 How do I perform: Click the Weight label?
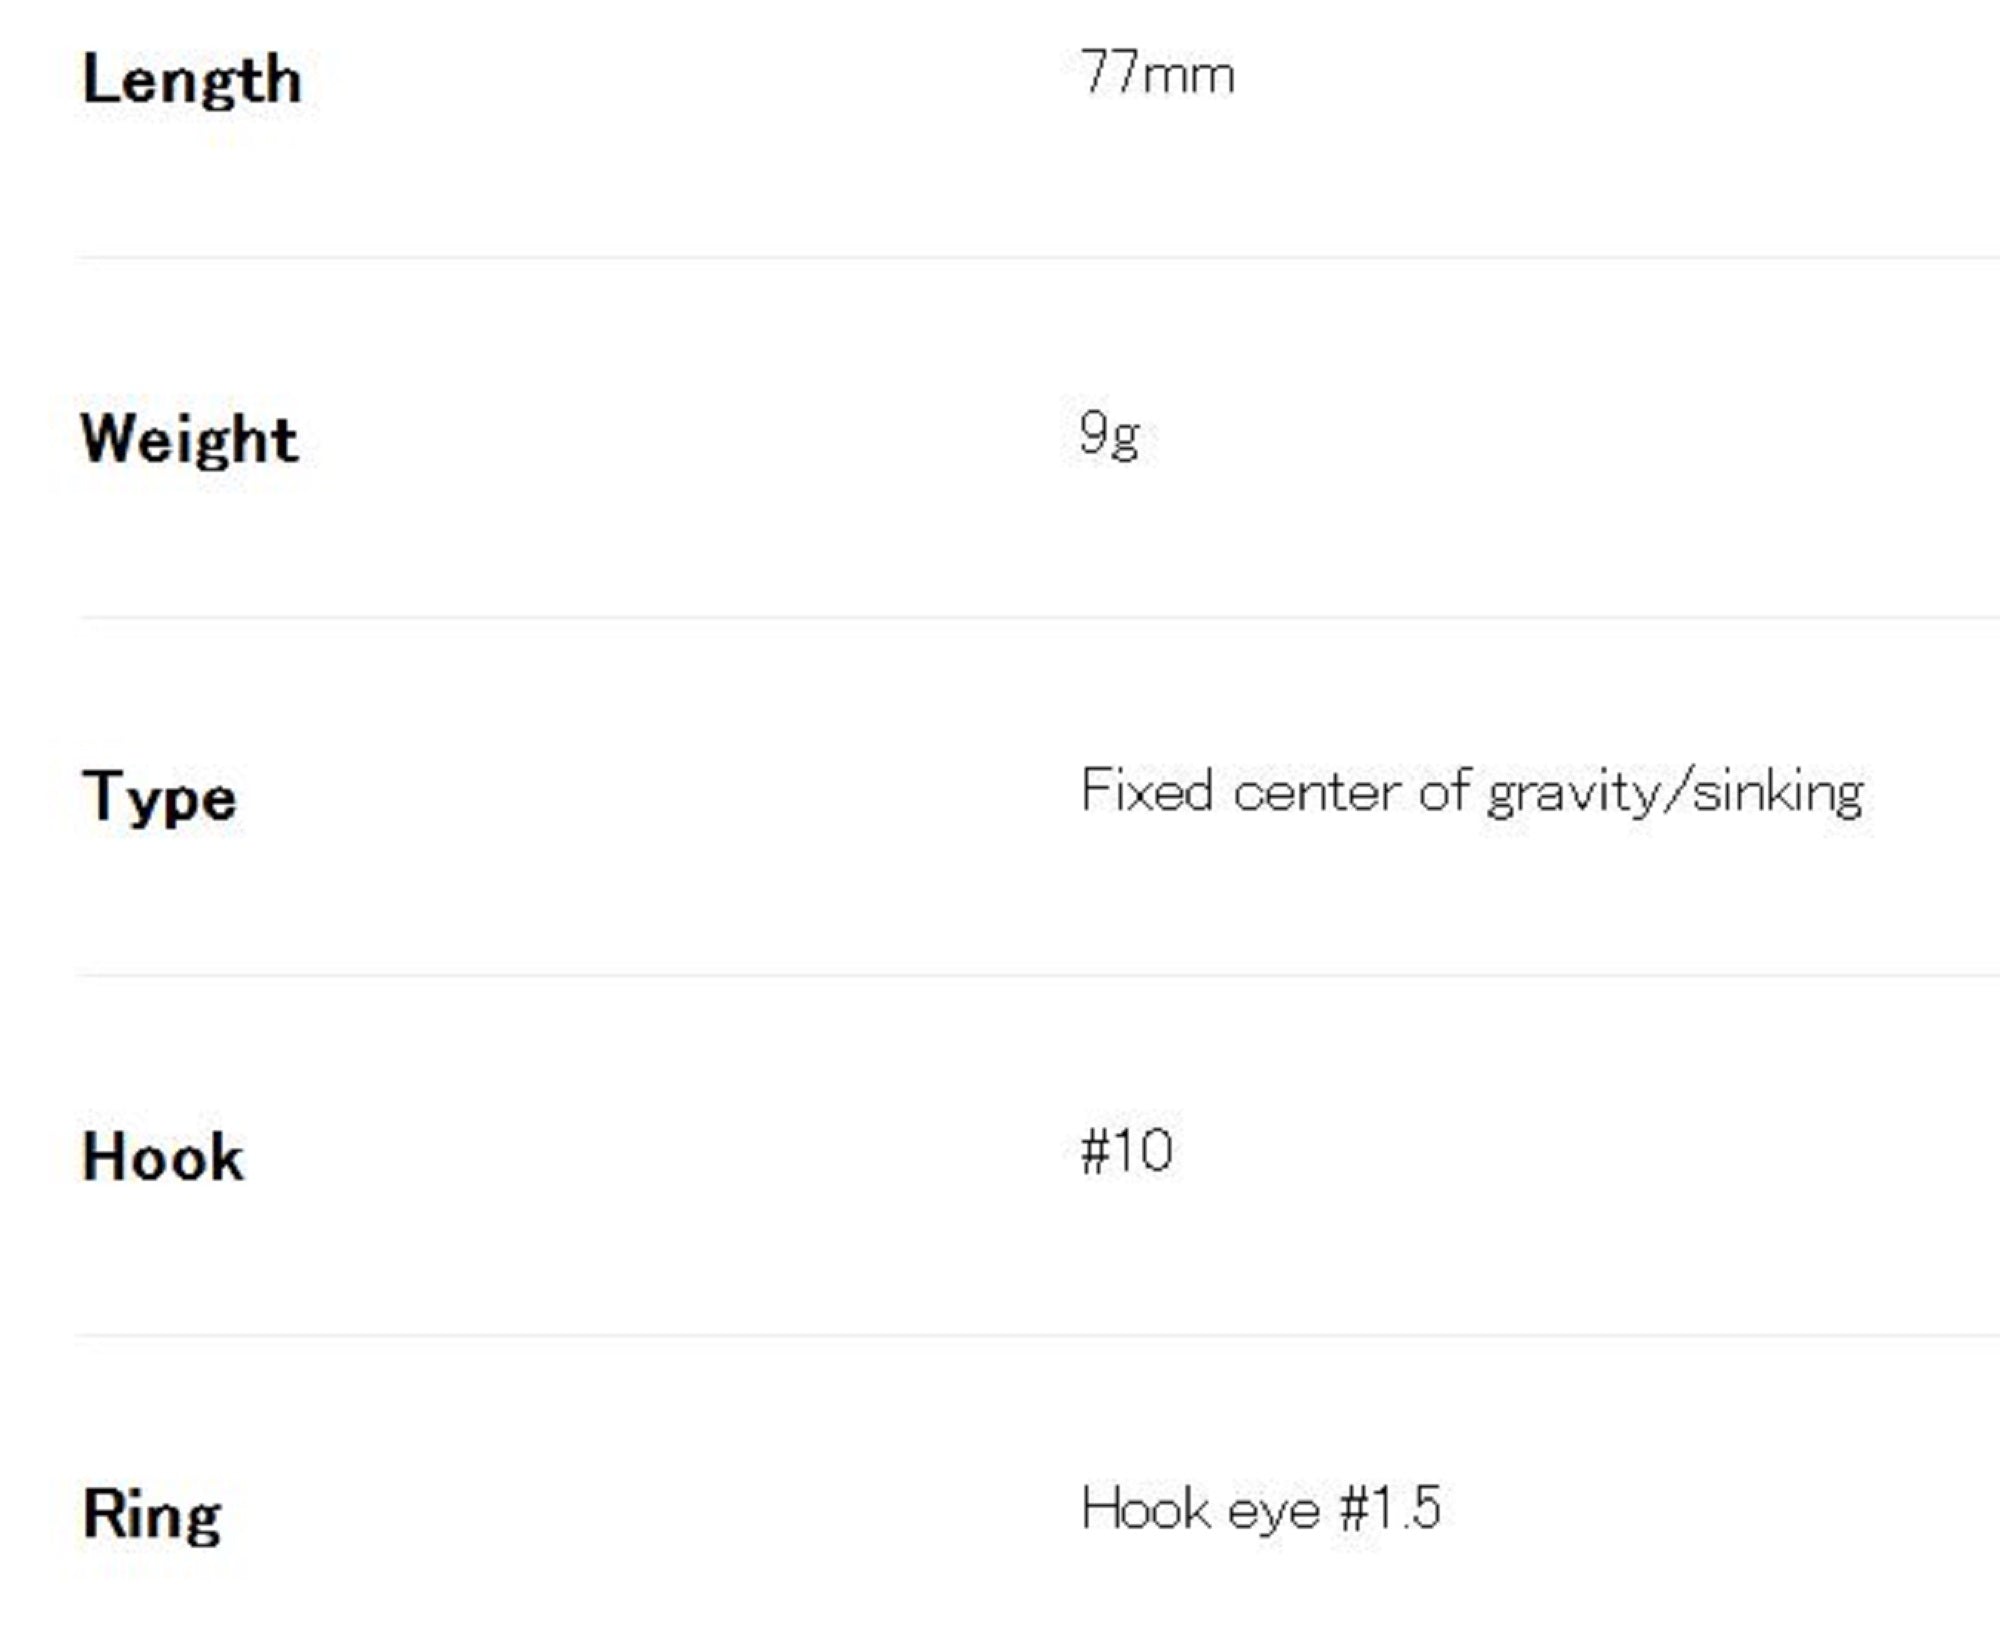tap(189, 439)
